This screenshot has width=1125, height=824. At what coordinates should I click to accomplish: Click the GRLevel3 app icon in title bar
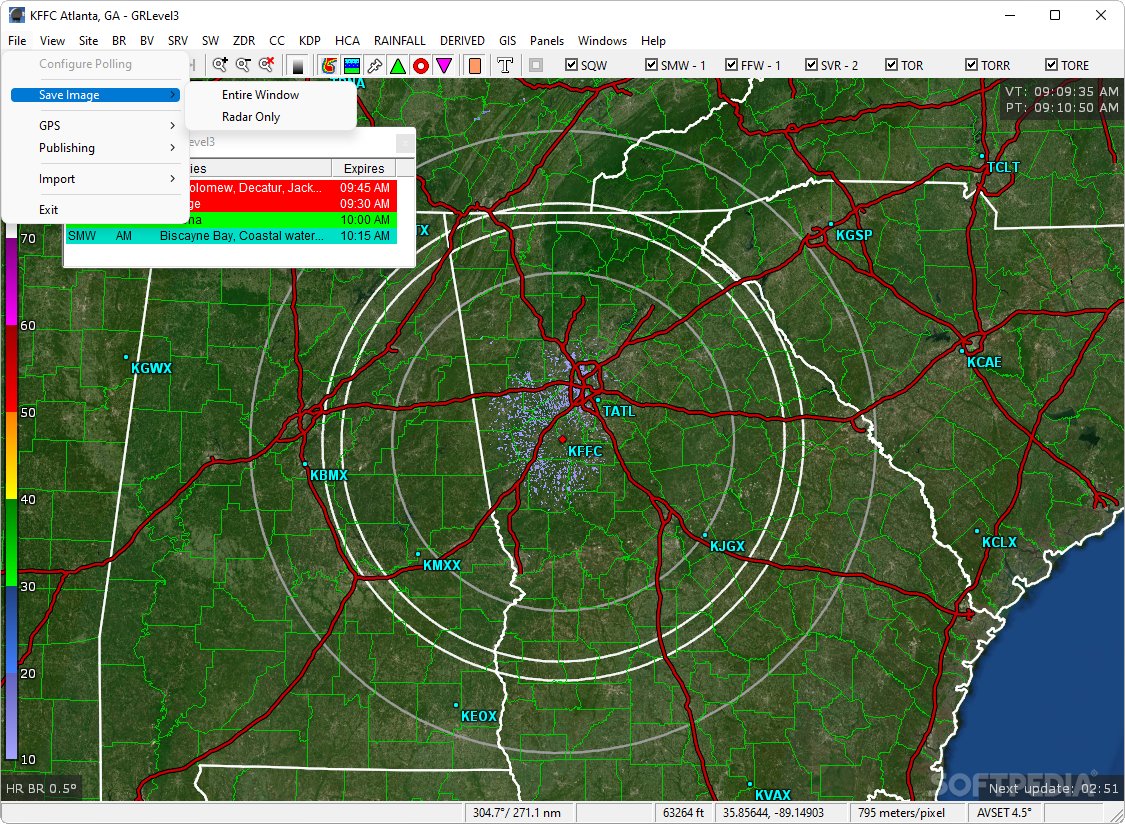[x=16, y=15]
